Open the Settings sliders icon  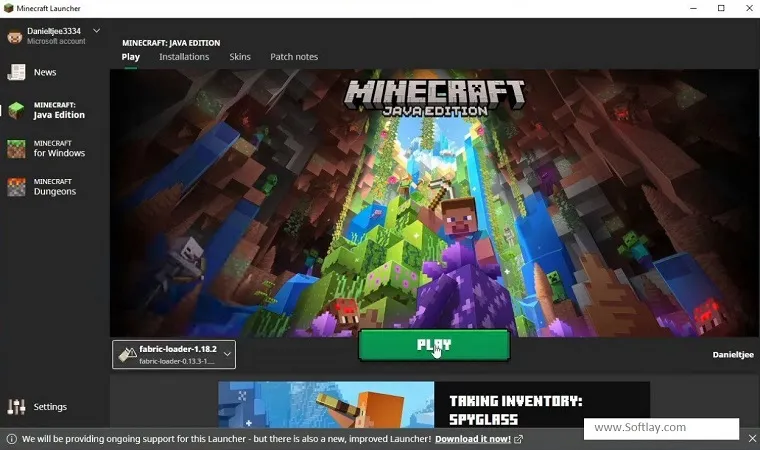click(16, 407)
